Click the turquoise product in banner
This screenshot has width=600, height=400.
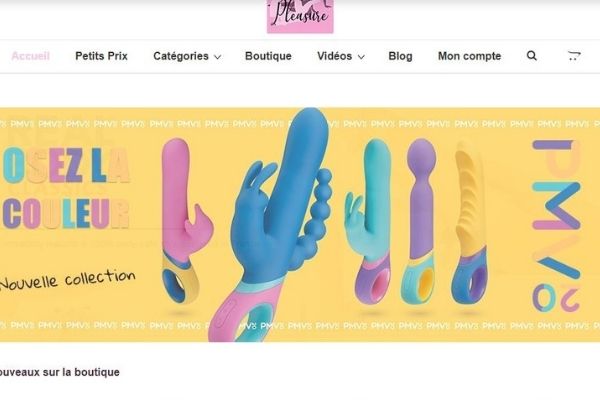[x=369, y=221]
